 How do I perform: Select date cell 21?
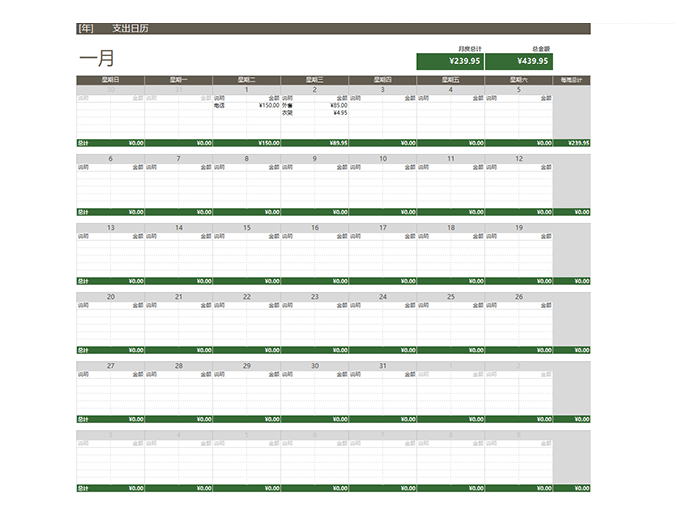pyautogui.click(x=179, y=297)
